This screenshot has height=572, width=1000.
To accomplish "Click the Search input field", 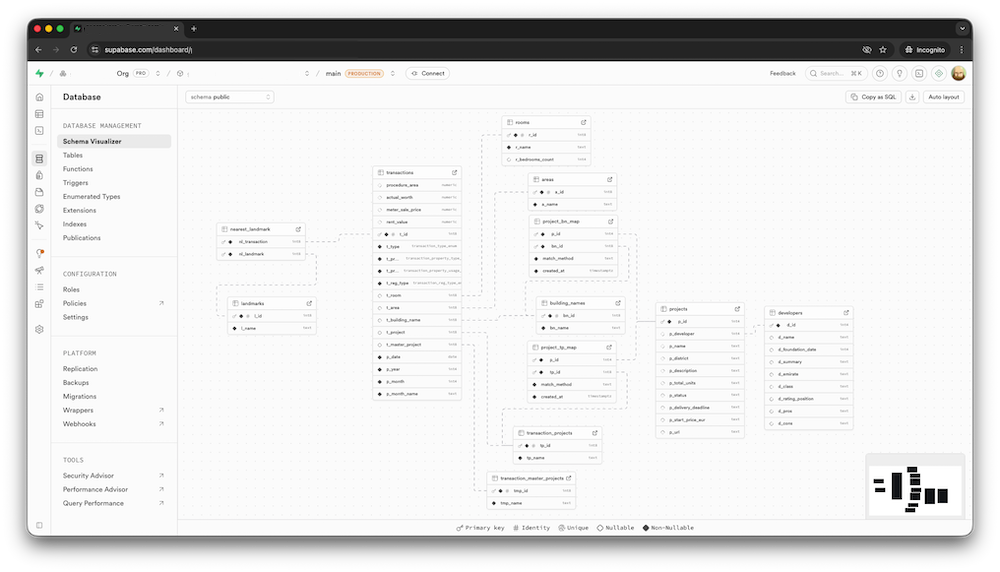I will click(836, 73).
